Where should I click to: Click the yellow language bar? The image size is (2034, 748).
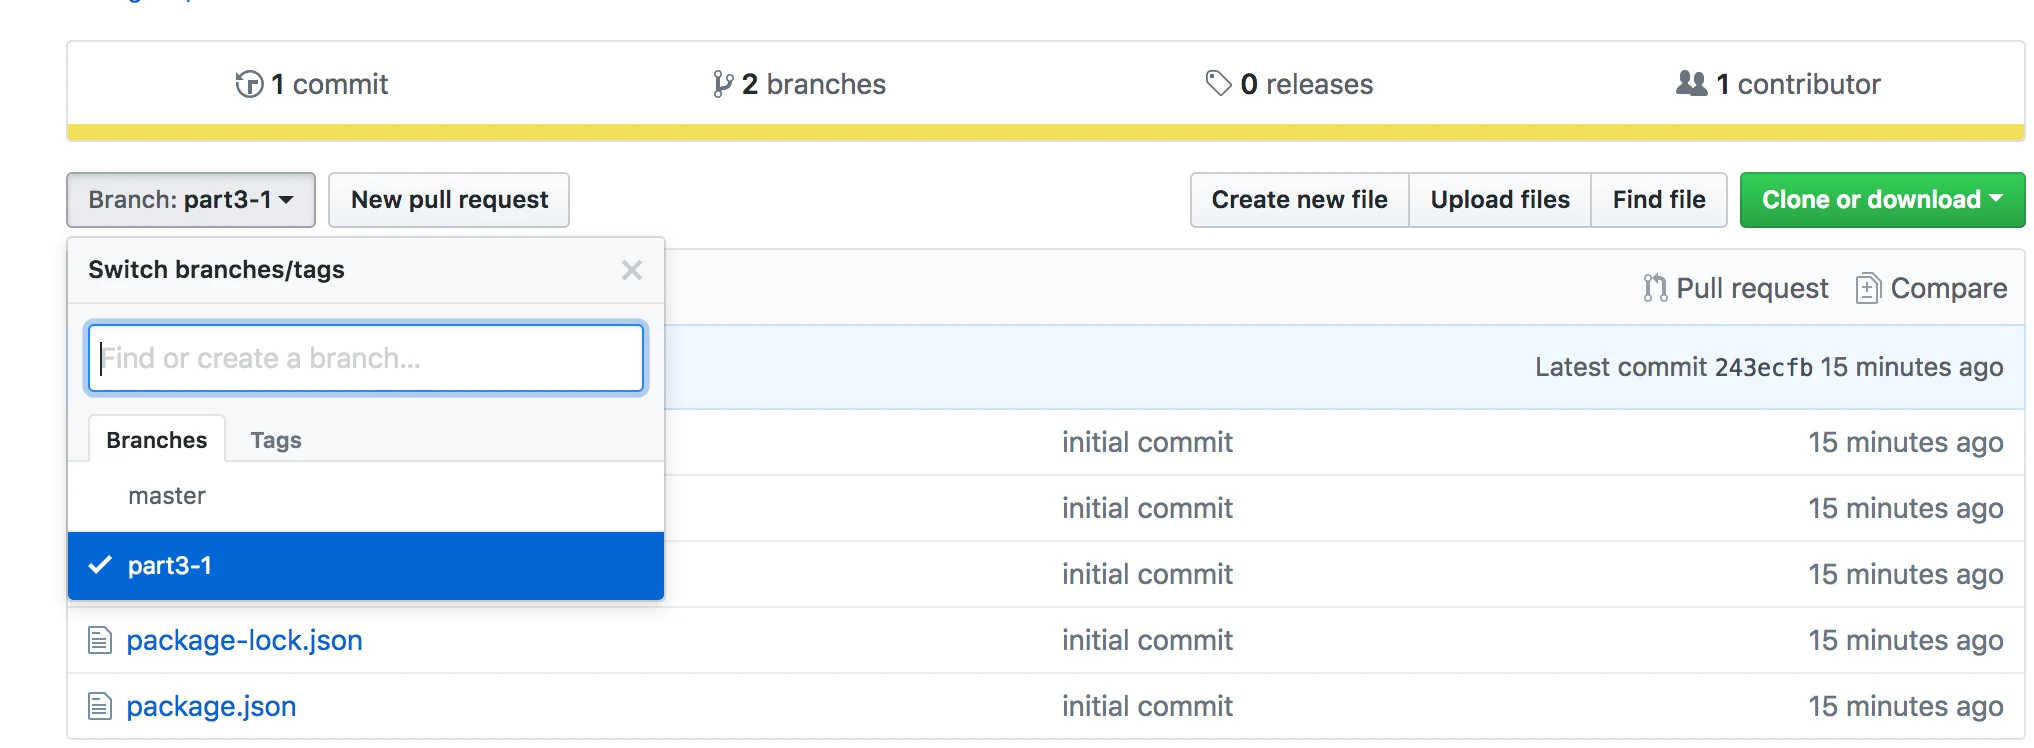1046,132
